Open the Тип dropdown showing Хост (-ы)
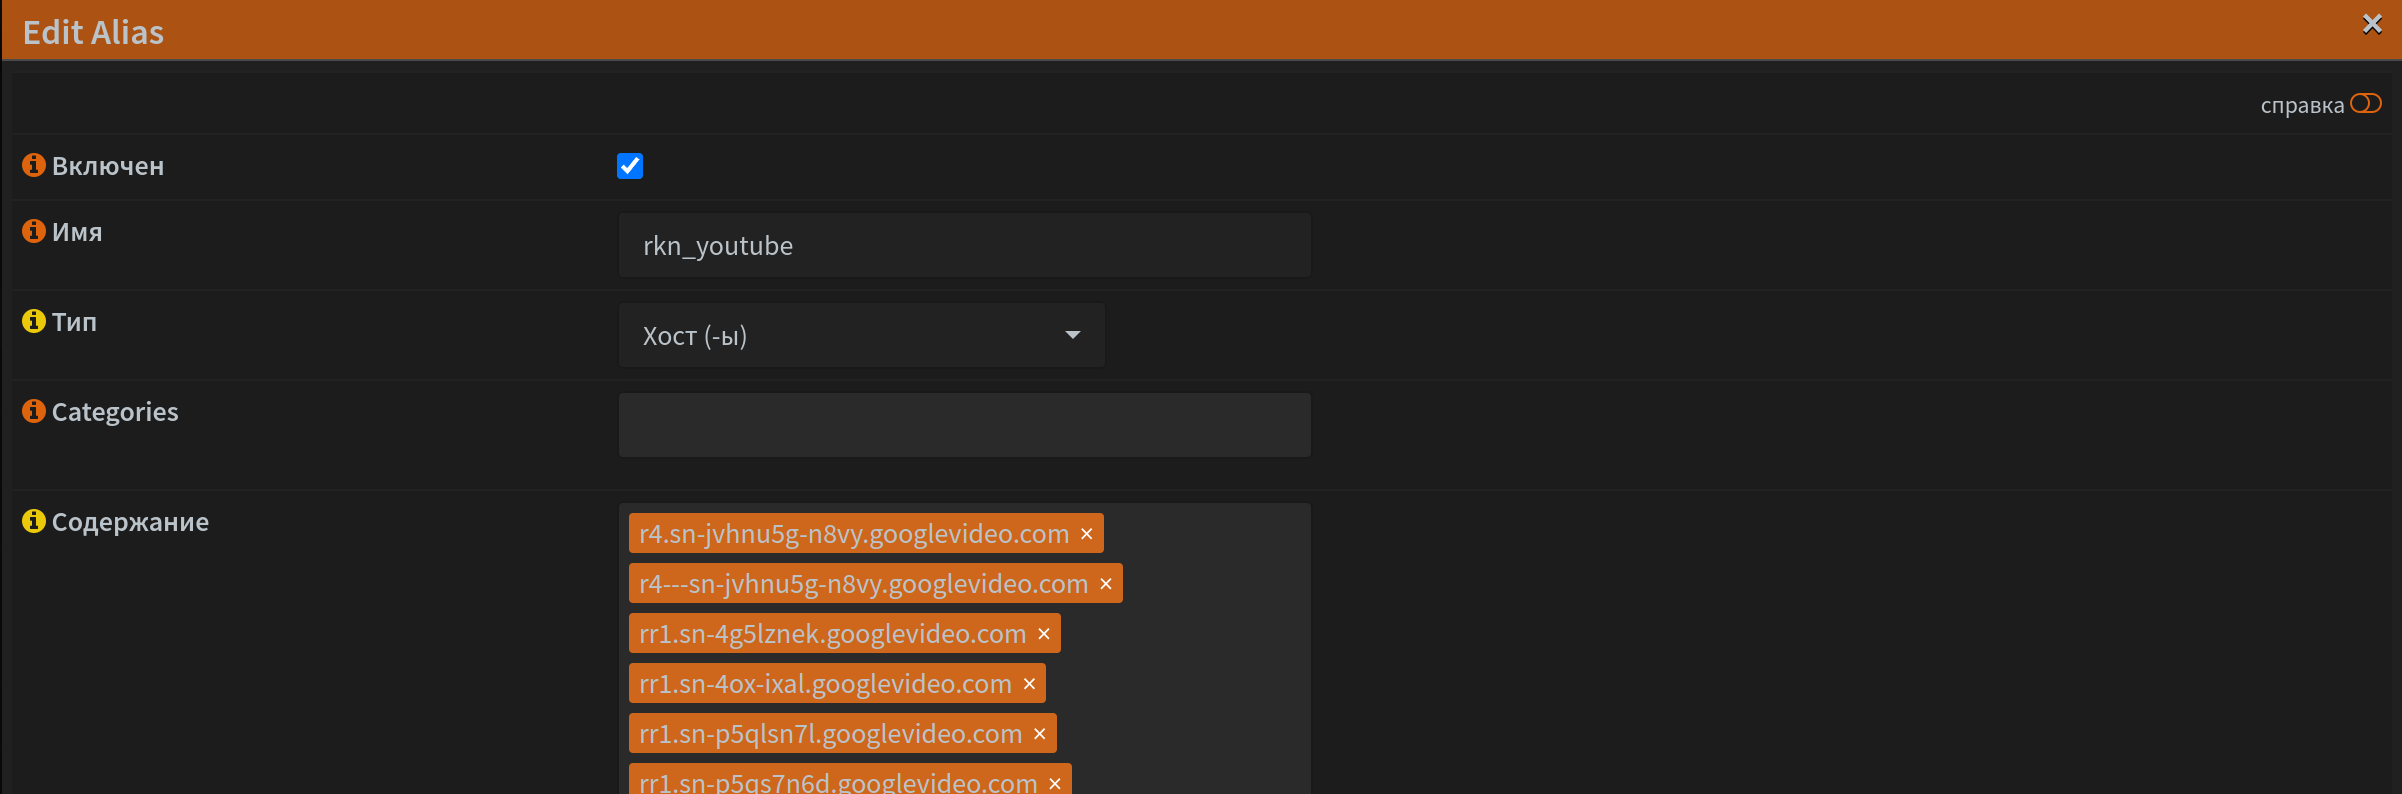The image size is (2402, 794). point(862,335)
